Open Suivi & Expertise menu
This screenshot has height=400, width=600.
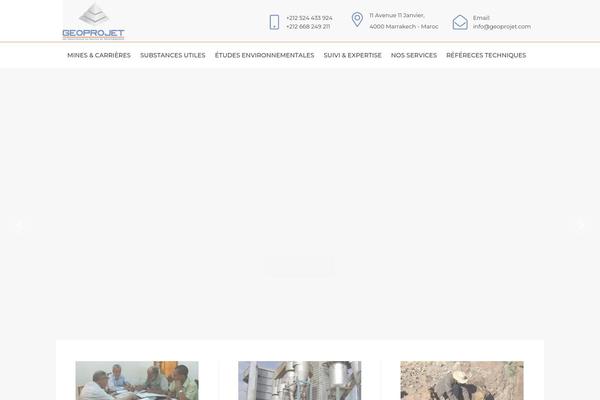352,55
